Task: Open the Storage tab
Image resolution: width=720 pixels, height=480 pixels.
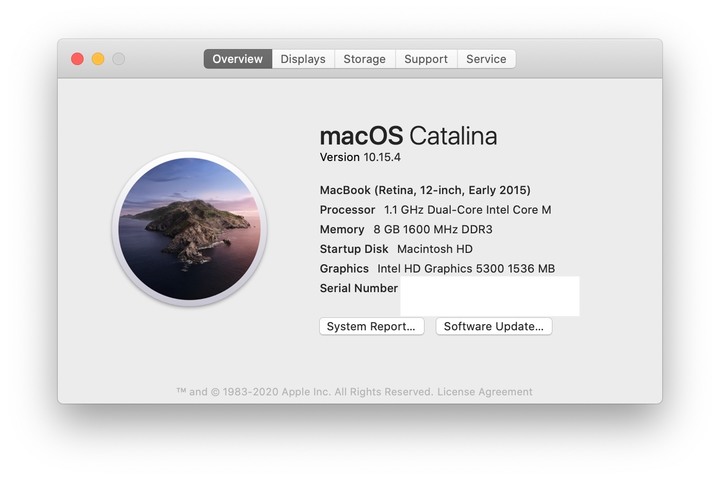Action: tap(365, 59)
